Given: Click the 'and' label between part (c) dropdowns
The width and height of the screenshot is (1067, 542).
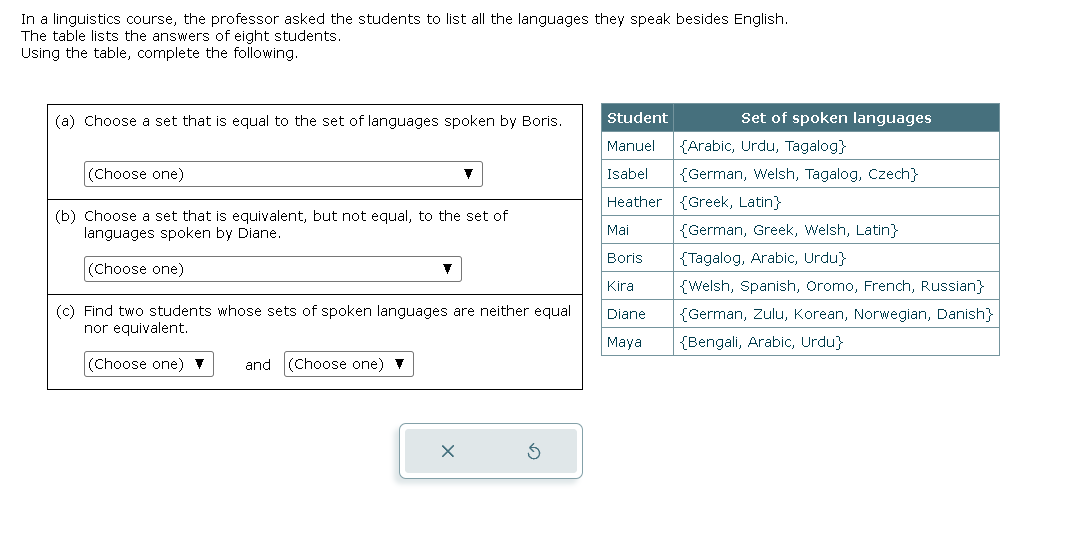Looking at the screenshot, I should pos(258,365).
